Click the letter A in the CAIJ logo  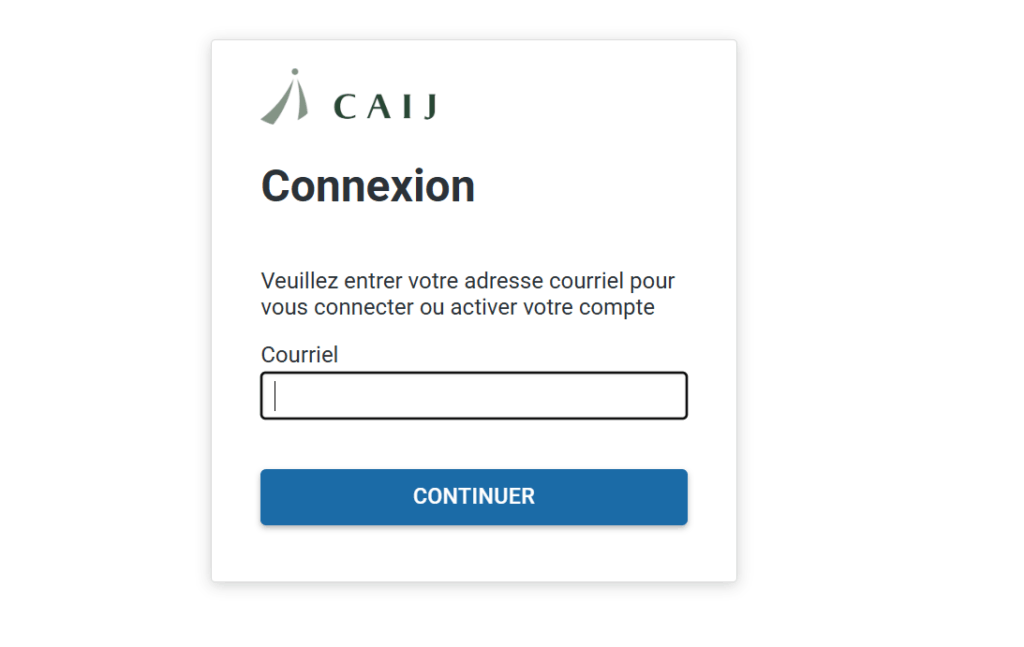click(379, 107)
